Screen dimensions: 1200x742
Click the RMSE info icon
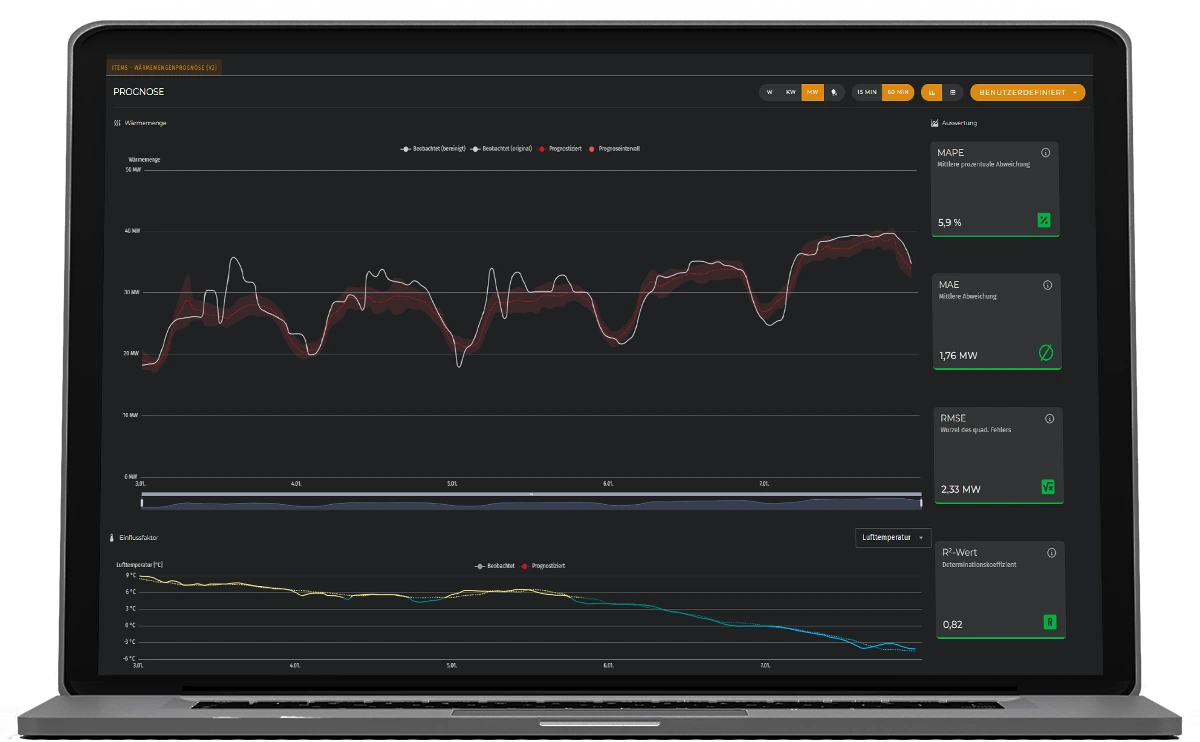(1049, 419)
